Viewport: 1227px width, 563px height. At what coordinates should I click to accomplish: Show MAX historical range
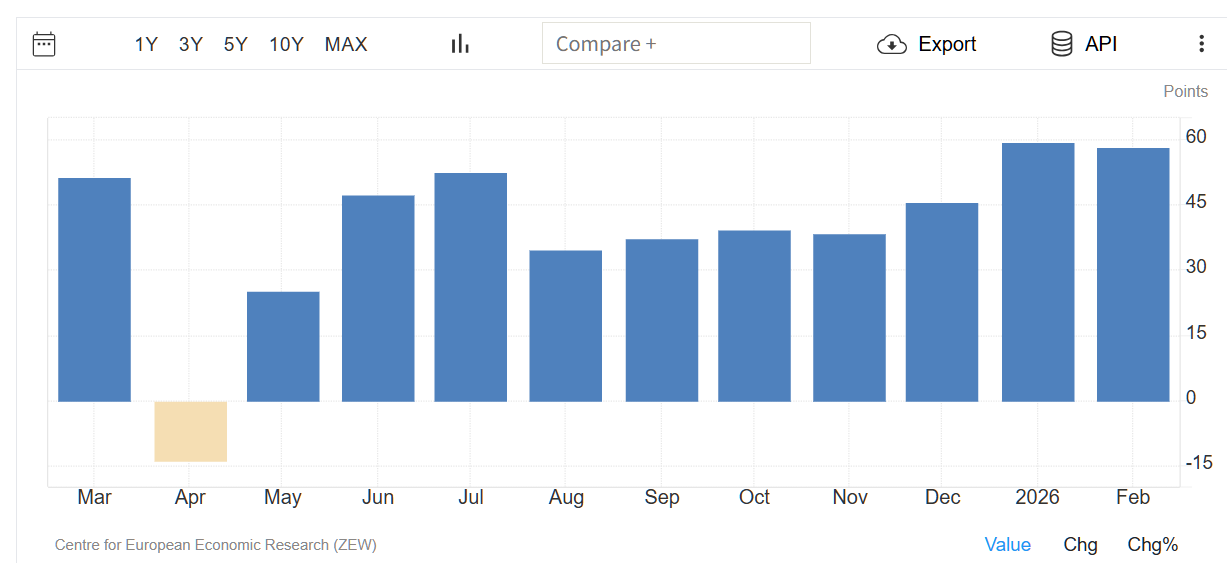(x=346, y=44)
